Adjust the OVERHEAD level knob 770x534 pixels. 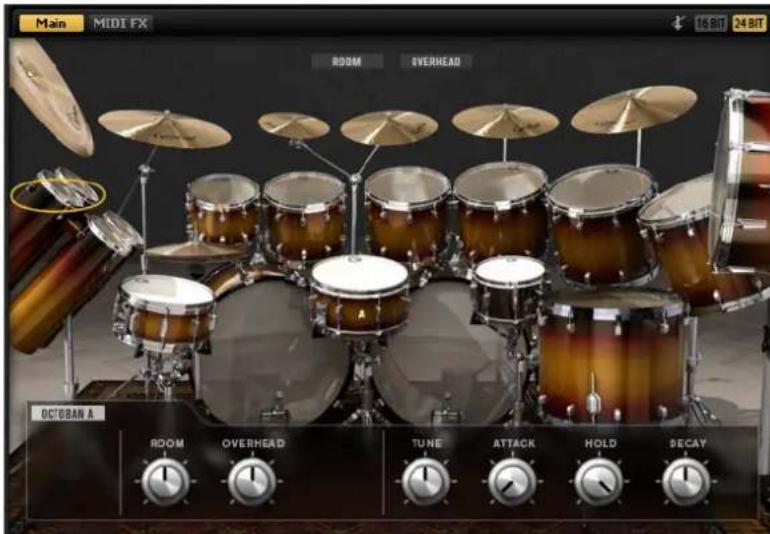pos(251,481)
